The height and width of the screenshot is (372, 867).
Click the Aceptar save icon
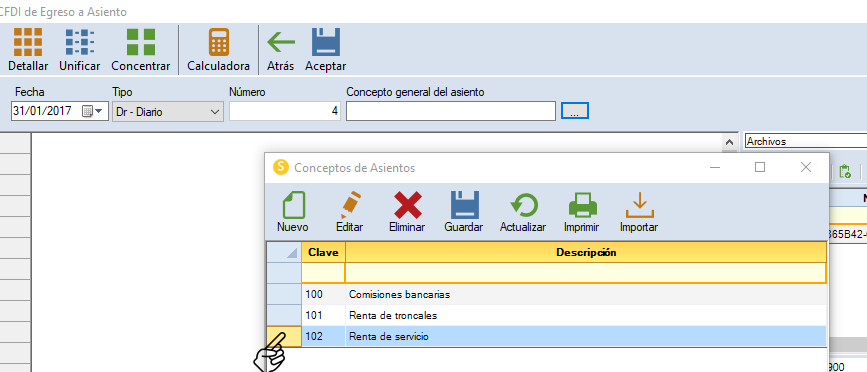click(326, 42)
